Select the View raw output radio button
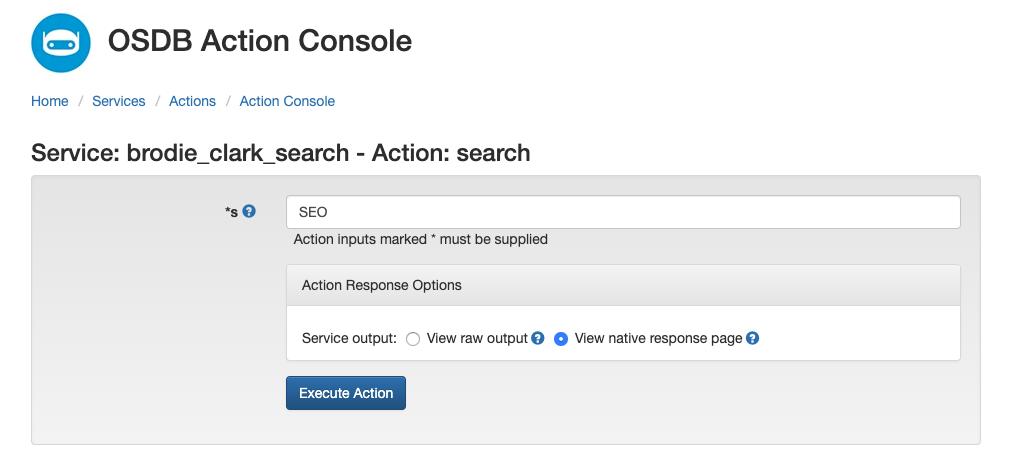Screen dimensions: 1020x465 click(413, 339)
